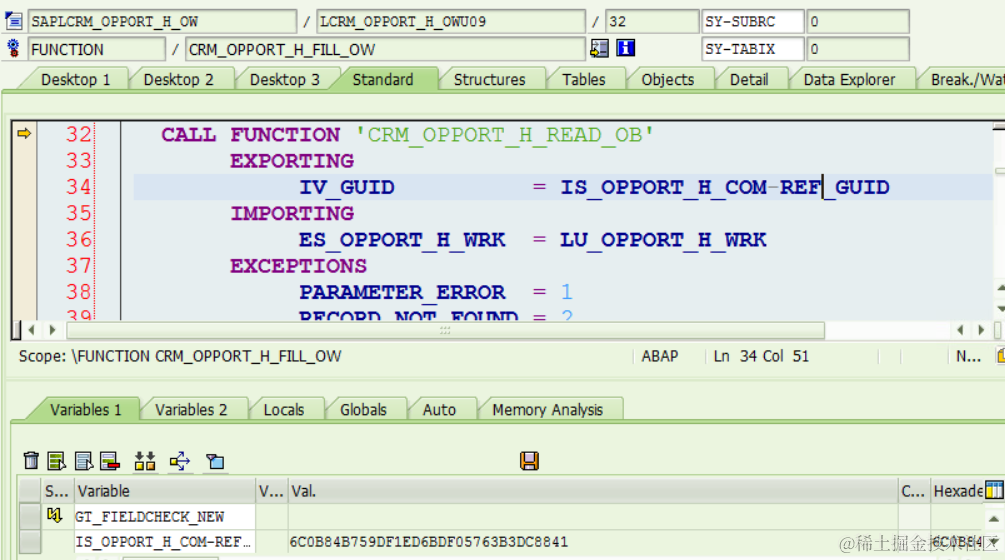Switch to the Desktop 1 tab
Image resolution: width=1005 pixels, height=560 pixels.
75,79
